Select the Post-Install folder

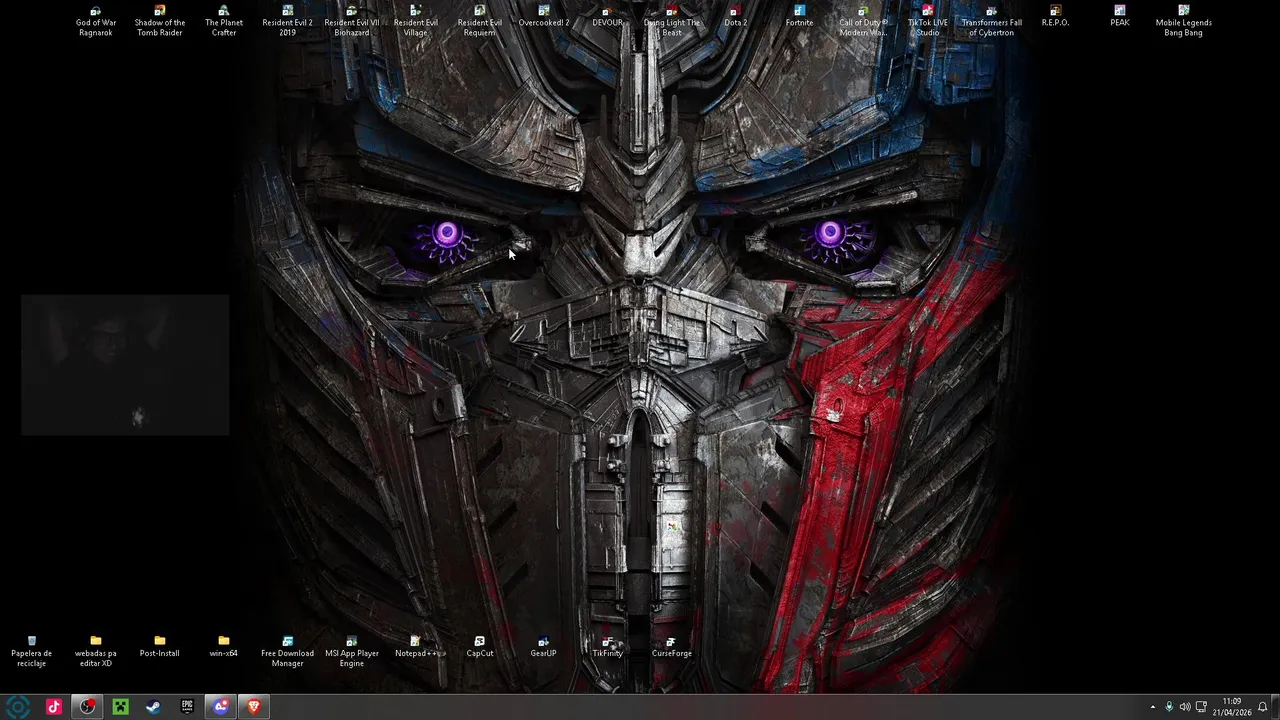click(160, 646)
